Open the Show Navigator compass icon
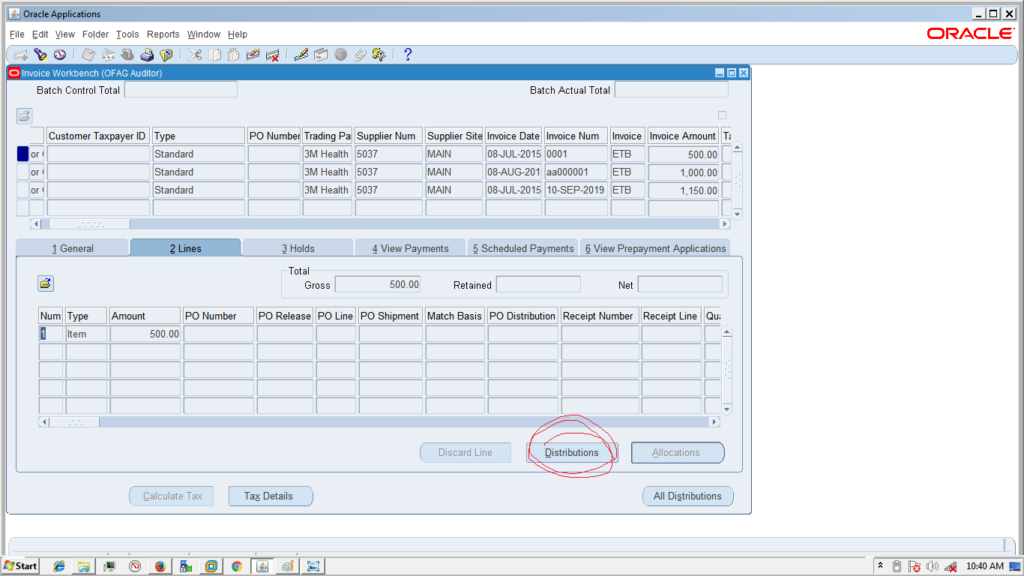Screen dimensions: 1024x576 coord(59,55)
